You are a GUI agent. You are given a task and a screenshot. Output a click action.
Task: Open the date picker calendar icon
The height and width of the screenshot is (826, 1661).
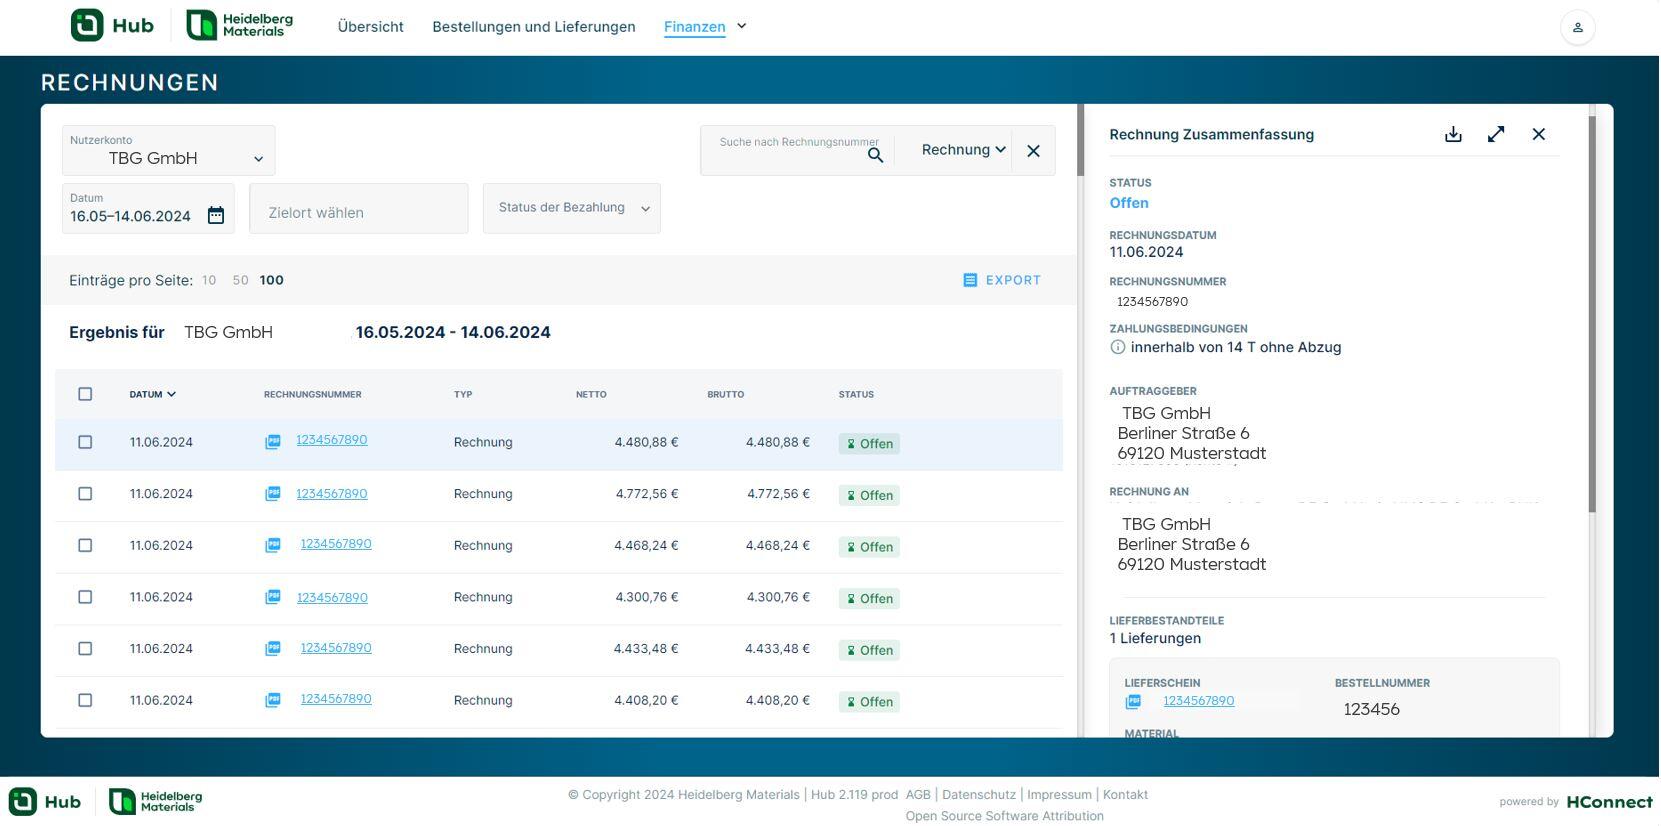(x=216, y=215)
